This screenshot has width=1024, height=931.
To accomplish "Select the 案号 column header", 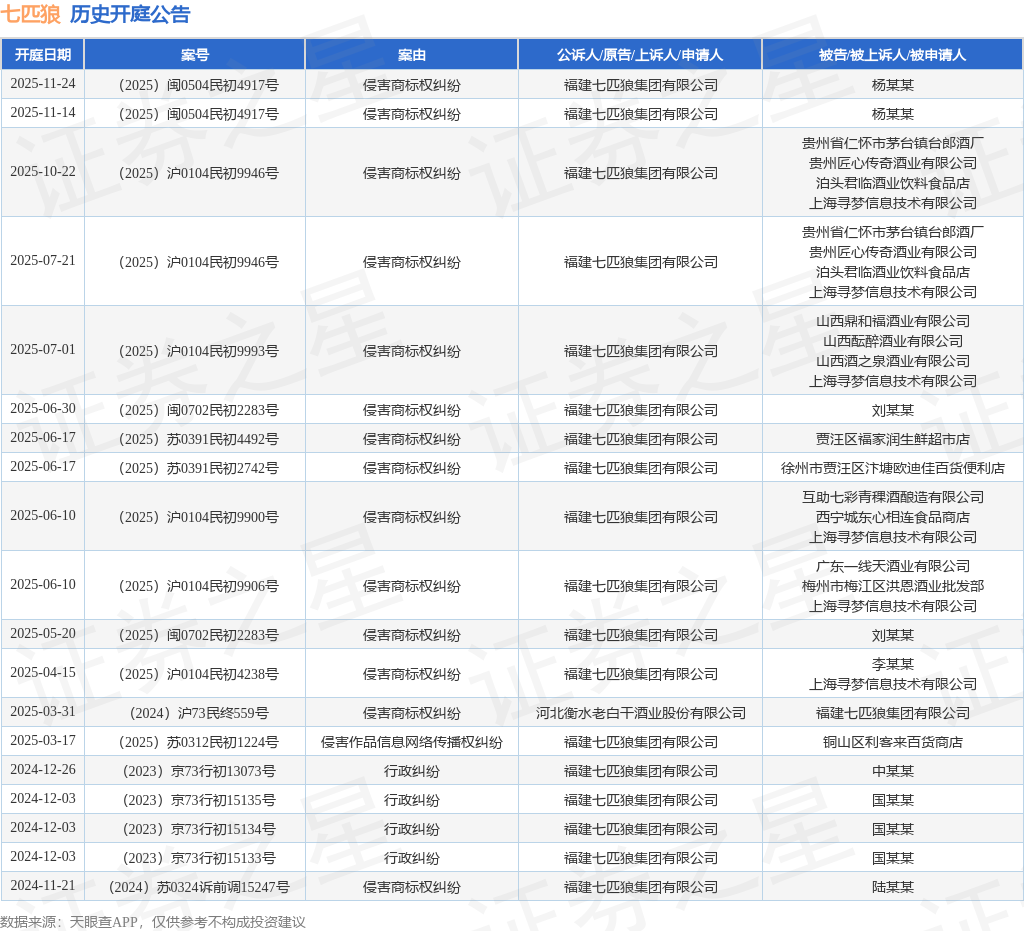I will coord(195,55).
